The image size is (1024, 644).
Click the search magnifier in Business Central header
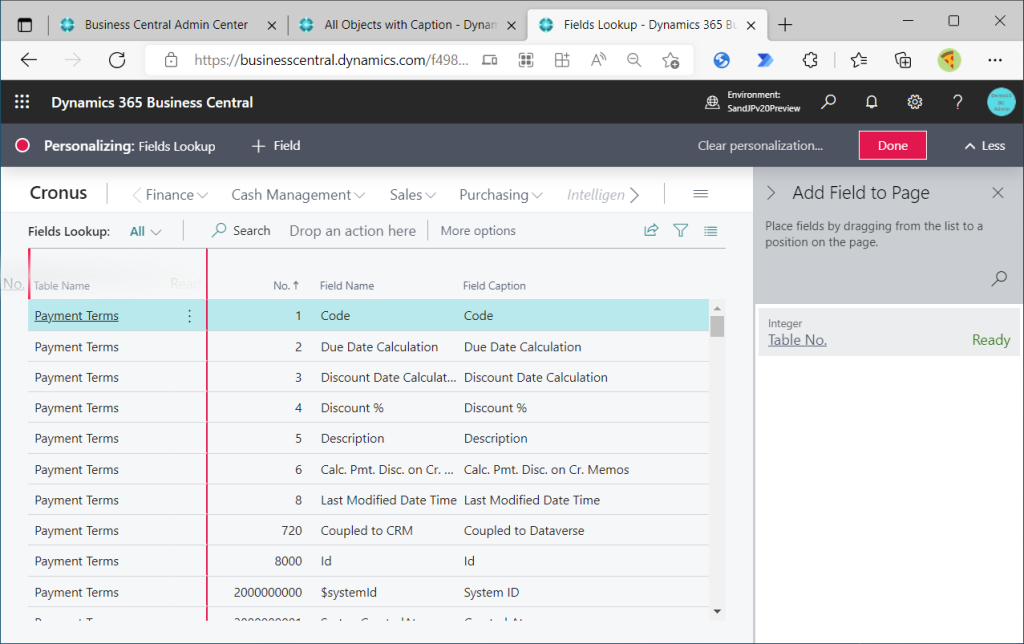829,102
